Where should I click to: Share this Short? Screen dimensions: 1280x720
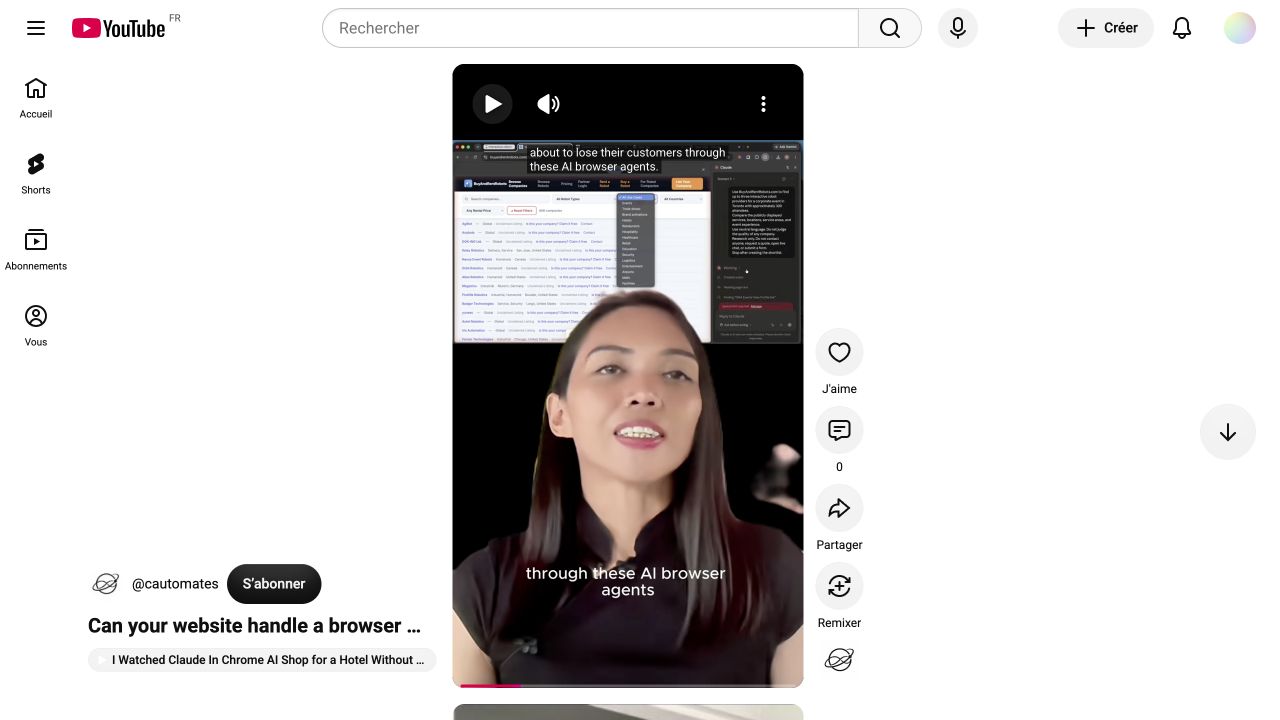coord(839,508)
